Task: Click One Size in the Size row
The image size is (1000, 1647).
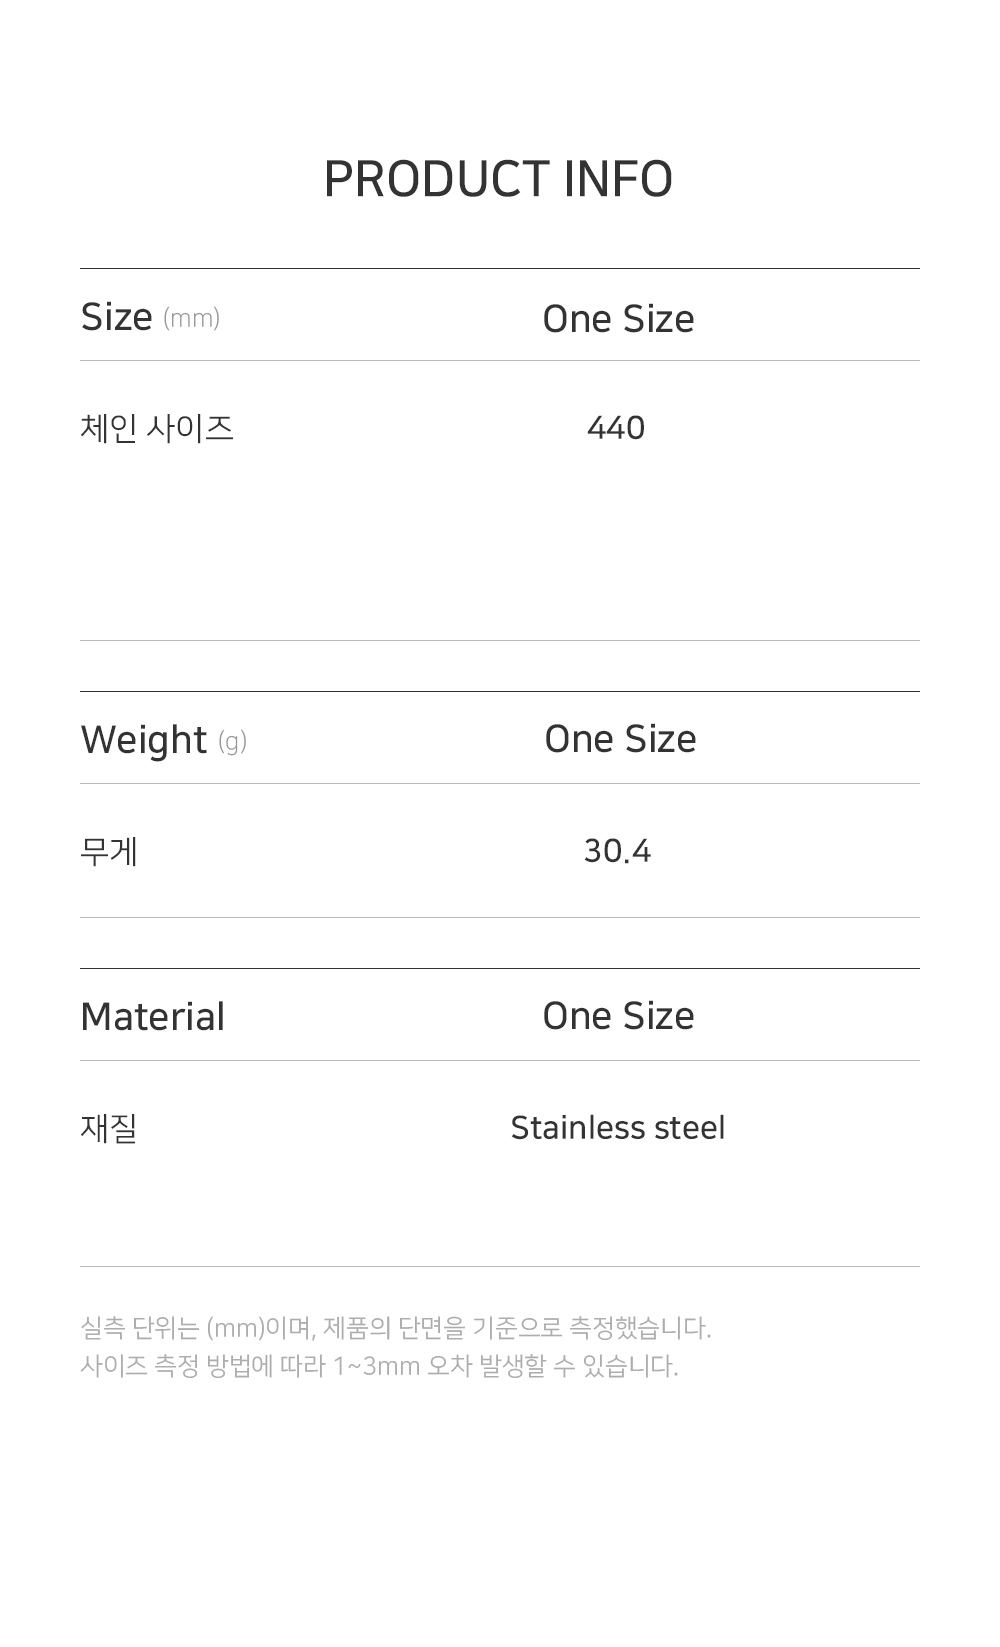Action: pos(618,319)
